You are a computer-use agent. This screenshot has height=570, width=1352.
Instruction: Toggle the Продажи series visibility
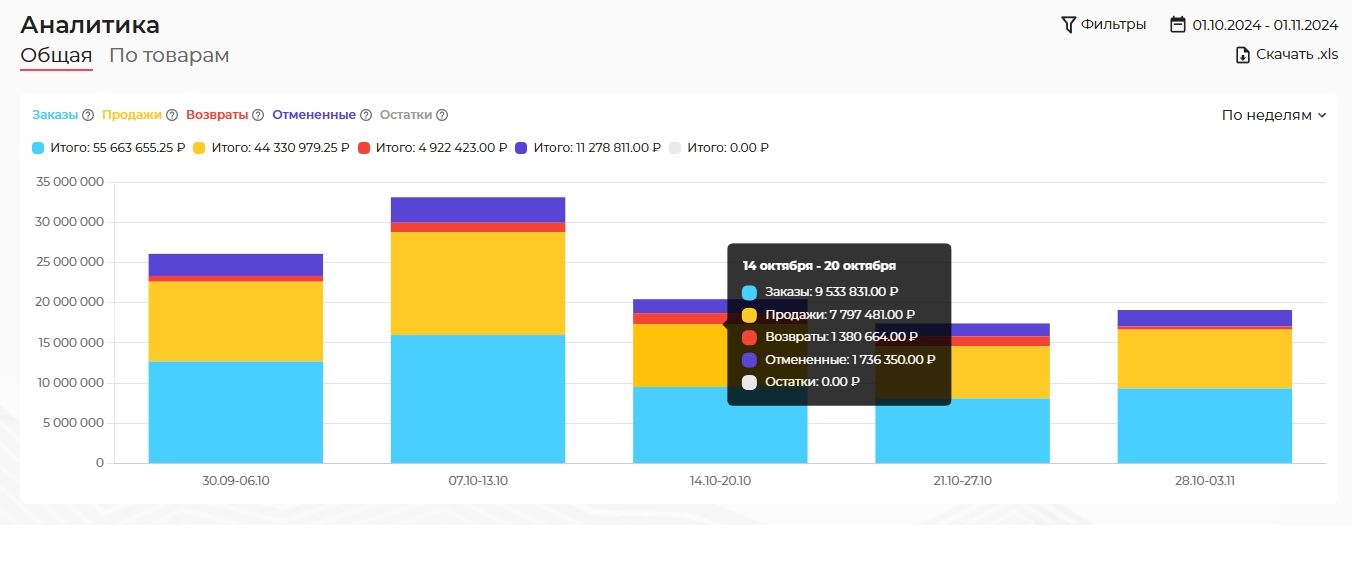[x=131, y=115]
